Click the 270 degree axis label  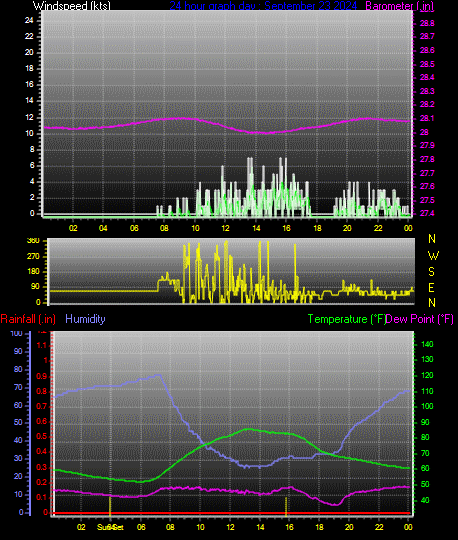[x=33, y=257]
